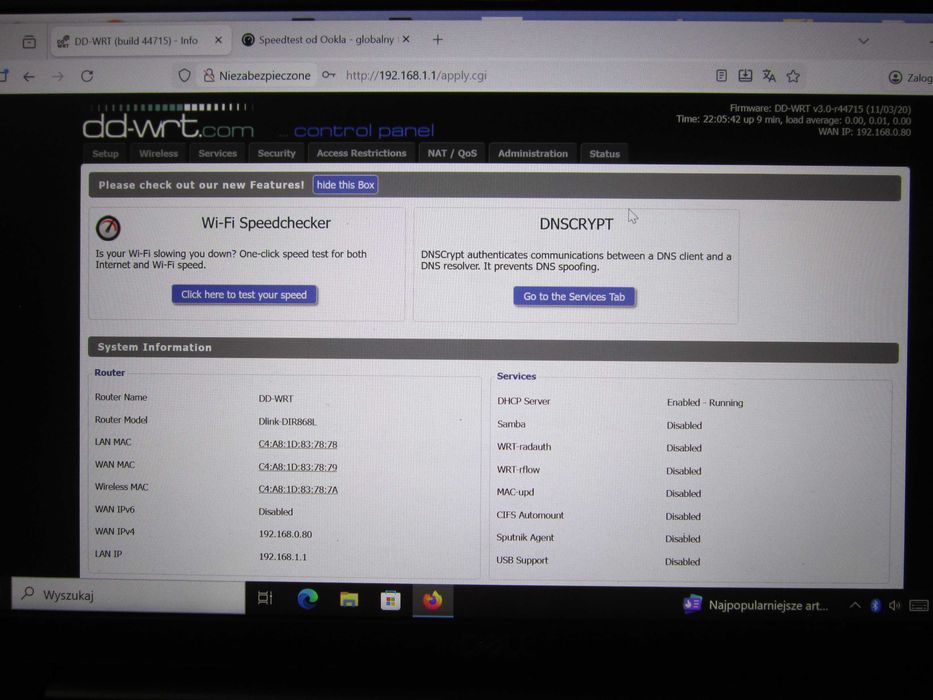
Task: Click here to test your speed
Action: pyautogui.click(x=244, y=295)
